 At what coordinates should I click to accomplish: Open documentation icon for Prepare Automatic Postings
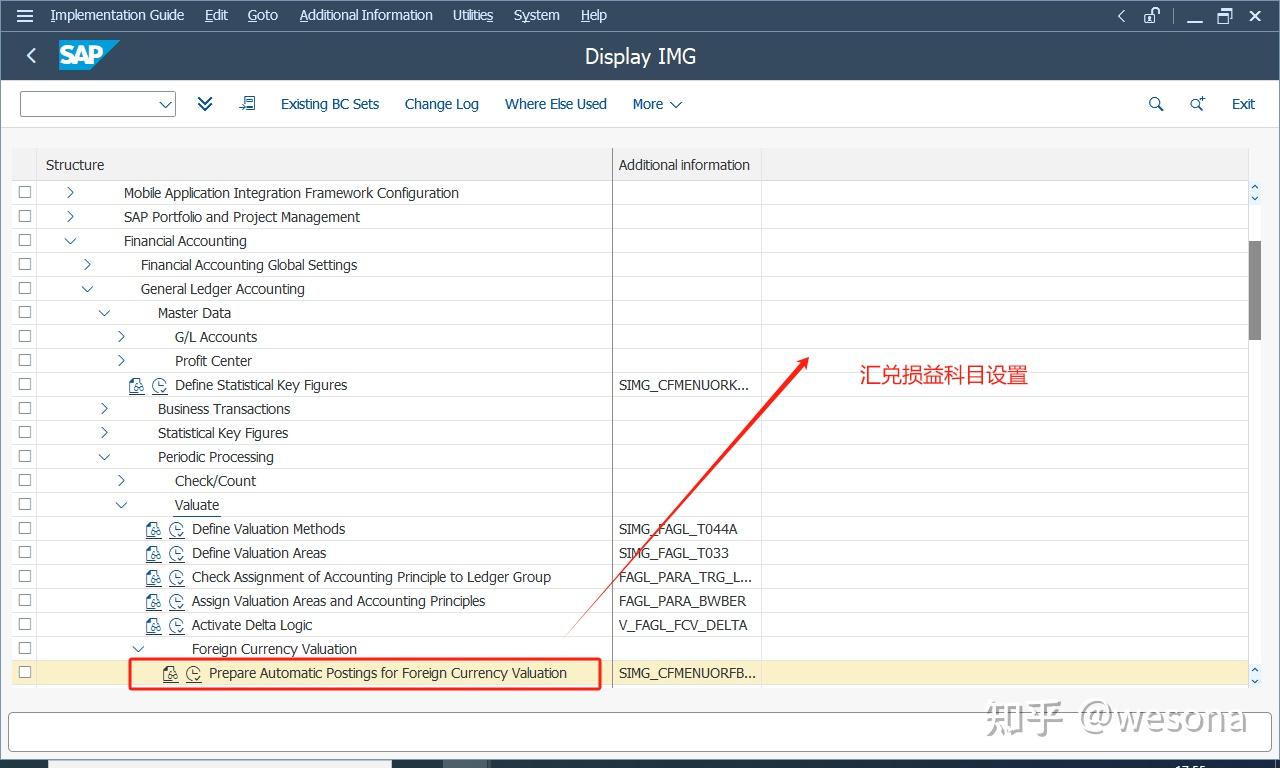click(x=171, y=673)
